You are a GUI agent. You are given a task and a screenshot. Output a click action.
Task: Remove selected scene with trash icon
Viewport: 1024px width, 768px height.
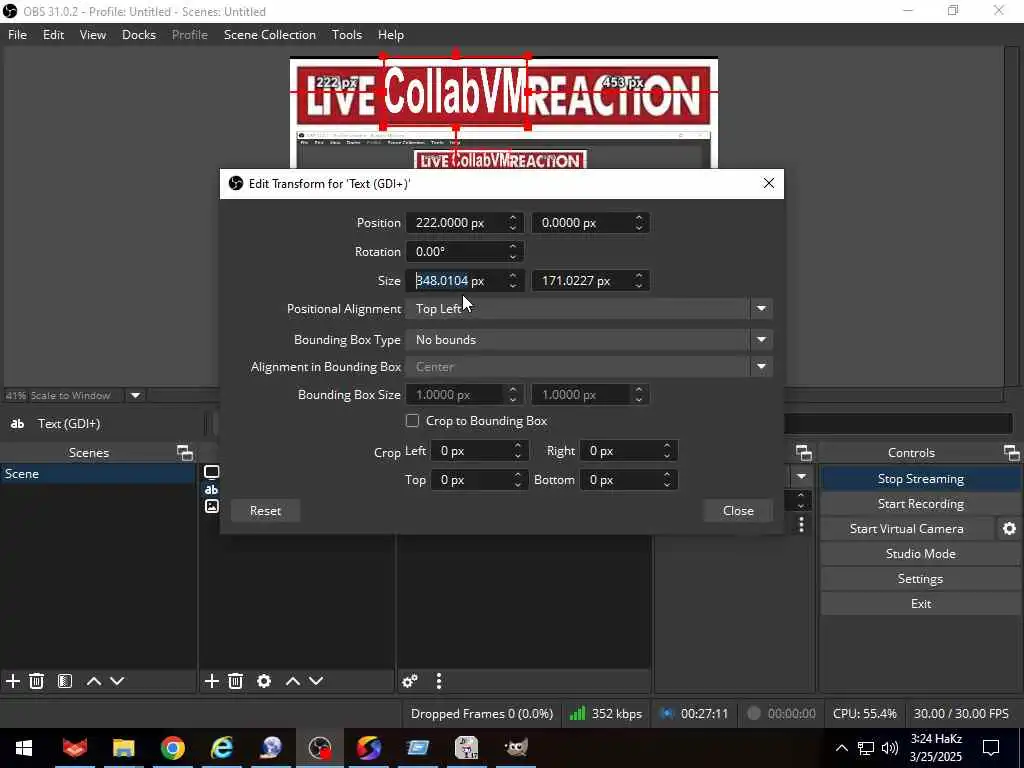(37, 681)
